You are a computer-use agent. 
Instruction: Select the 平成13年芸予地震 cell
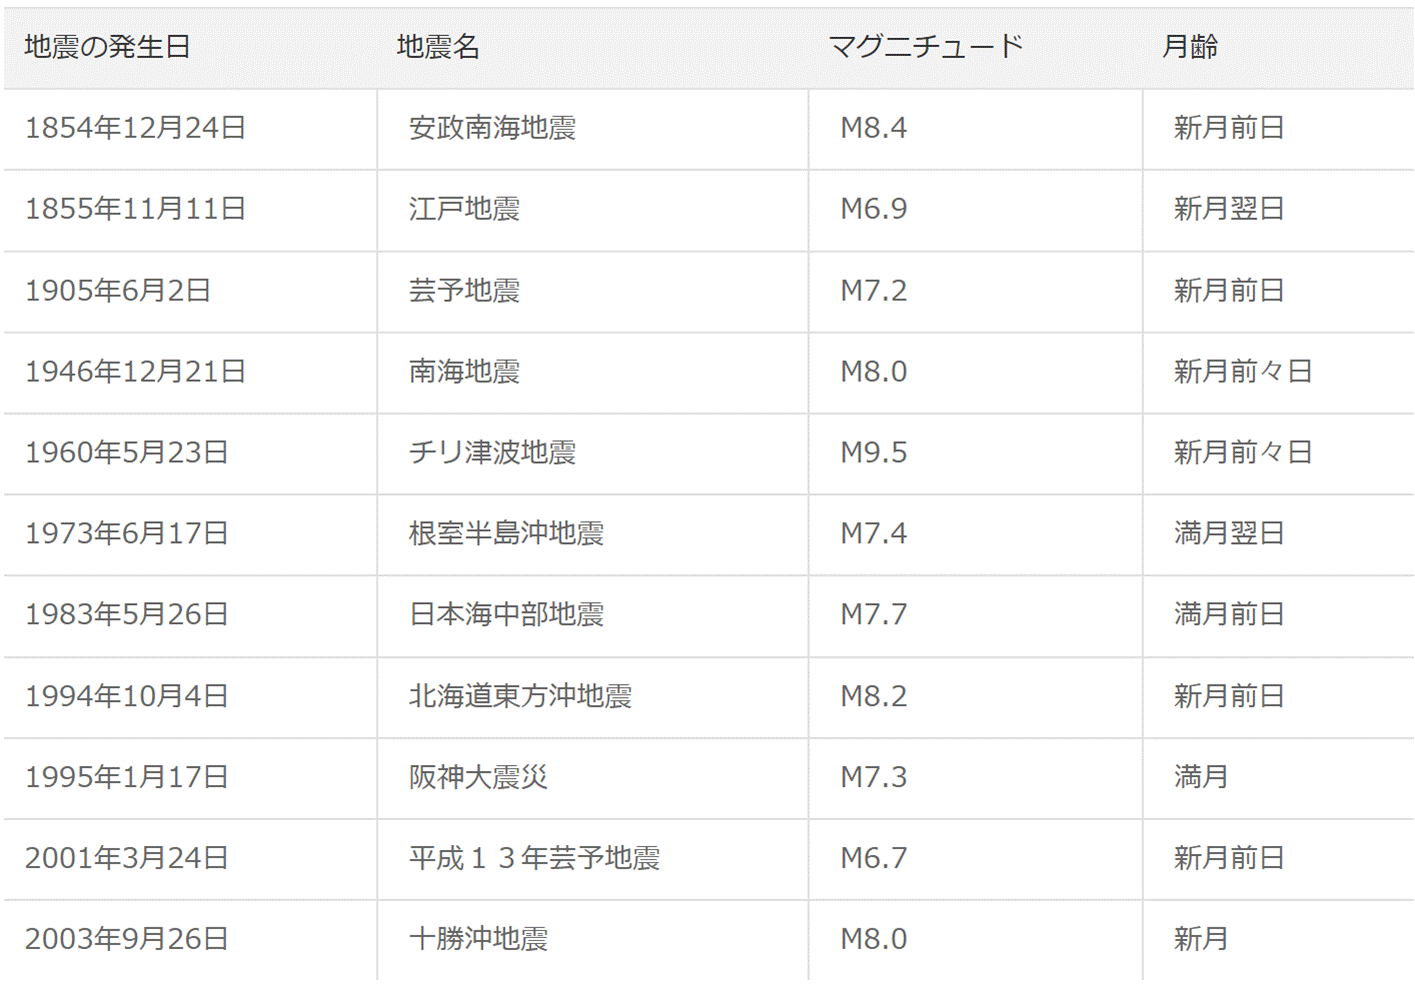point(534,858)
